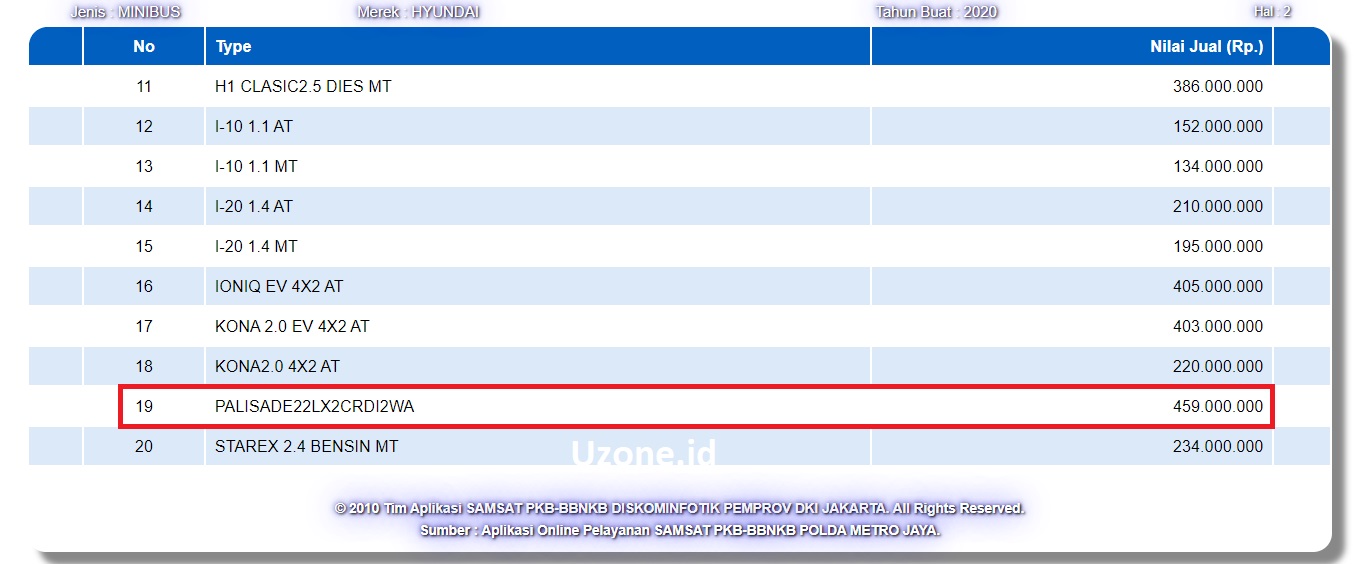This screenshot has width=1354, height=564.
Task: Click the price 195.000.000
Action: (1217, 247)
